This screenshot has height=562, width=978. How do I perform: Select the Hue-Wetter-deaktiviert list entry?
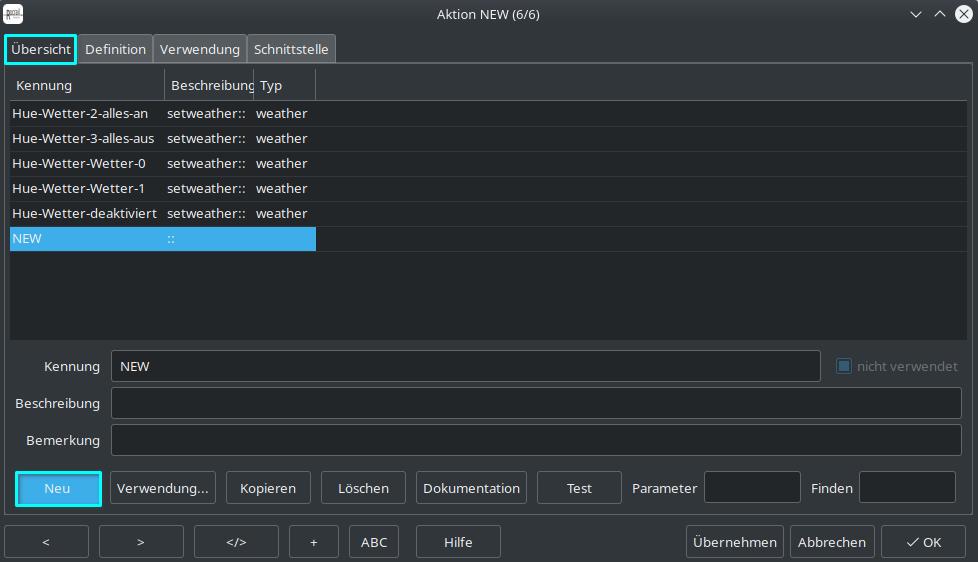(x=84, y=213)
